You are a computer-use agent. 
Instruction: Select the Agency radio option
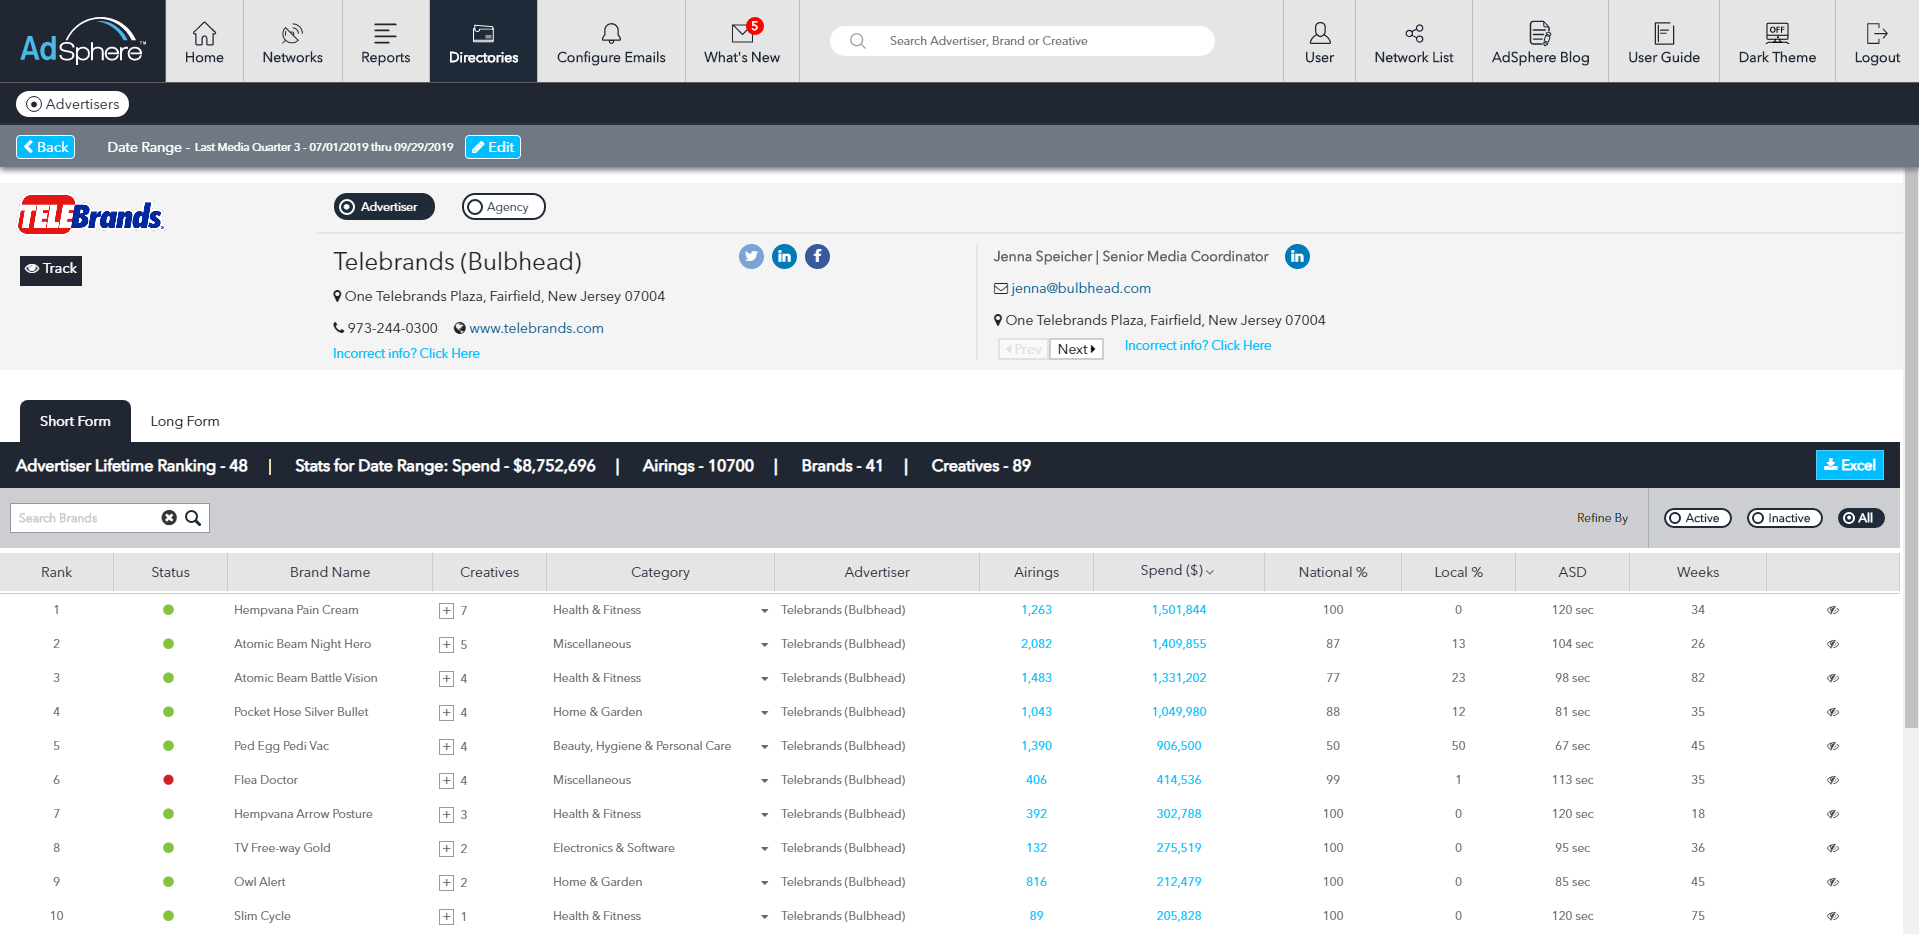[x=503, y=207]
